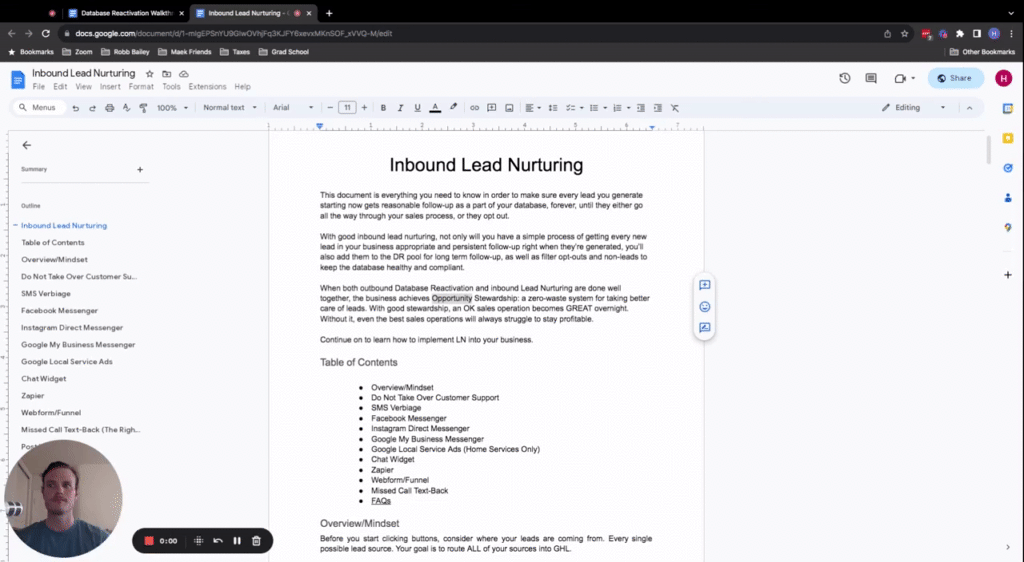This screenshot has width=1024, height=562.
Task: Open the File menu
Action: 39,87
